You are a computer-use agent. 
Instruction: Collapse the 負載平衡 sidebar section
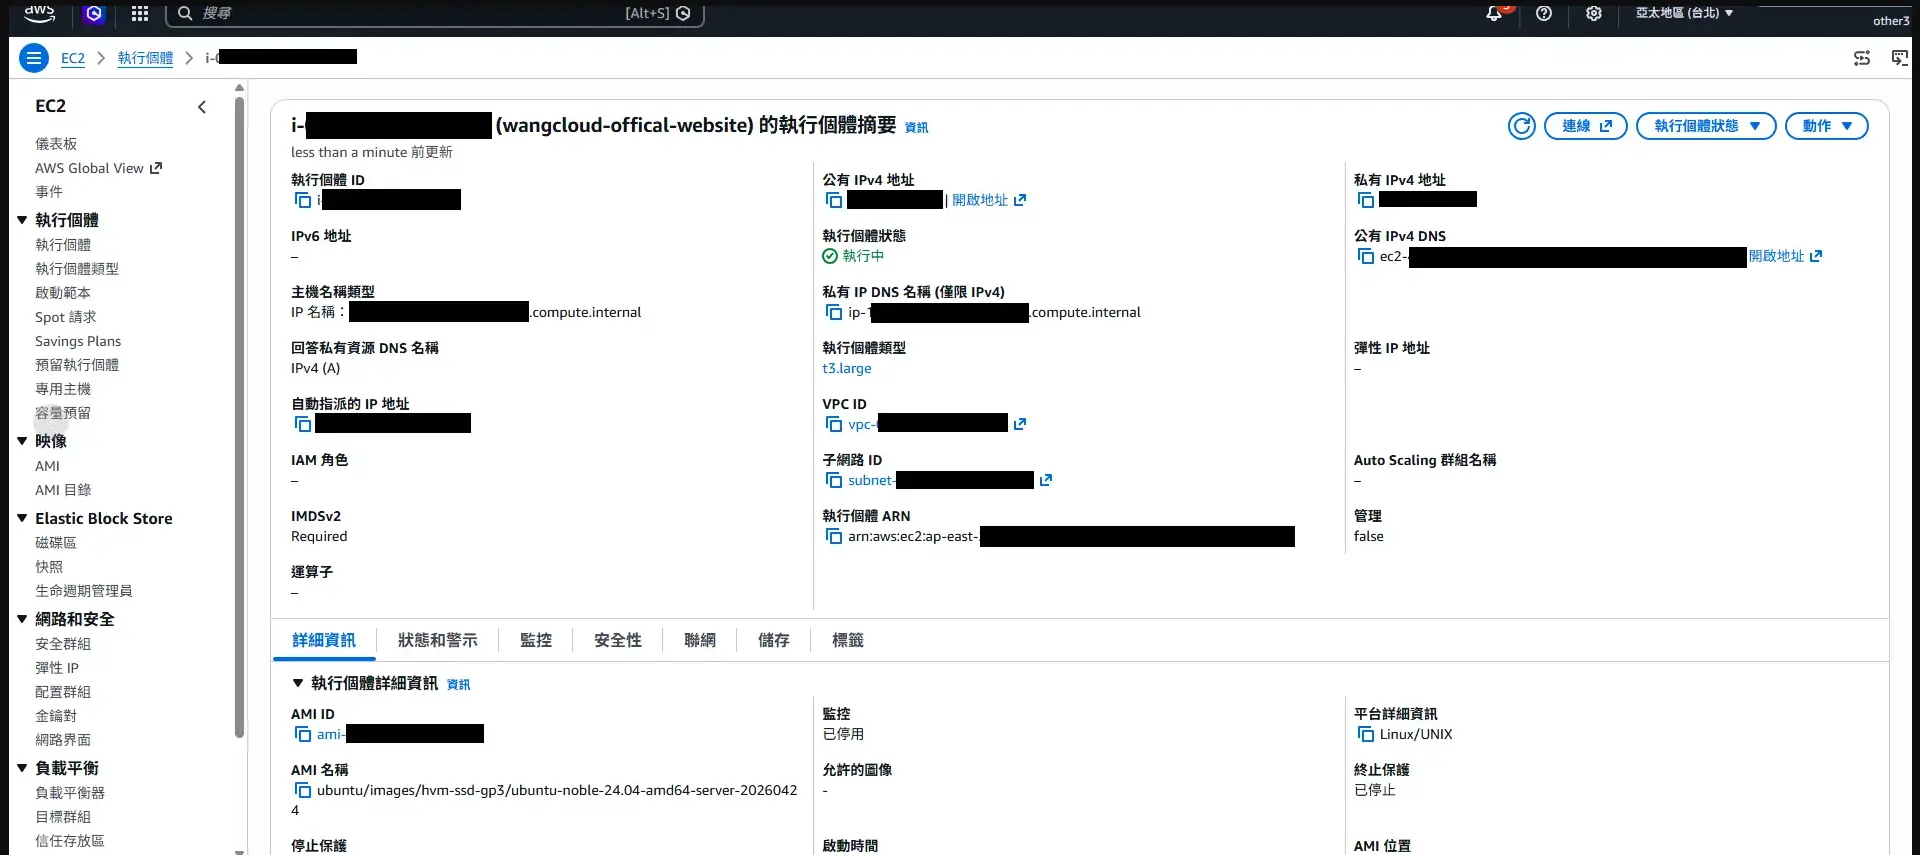[x=22, y=768]
